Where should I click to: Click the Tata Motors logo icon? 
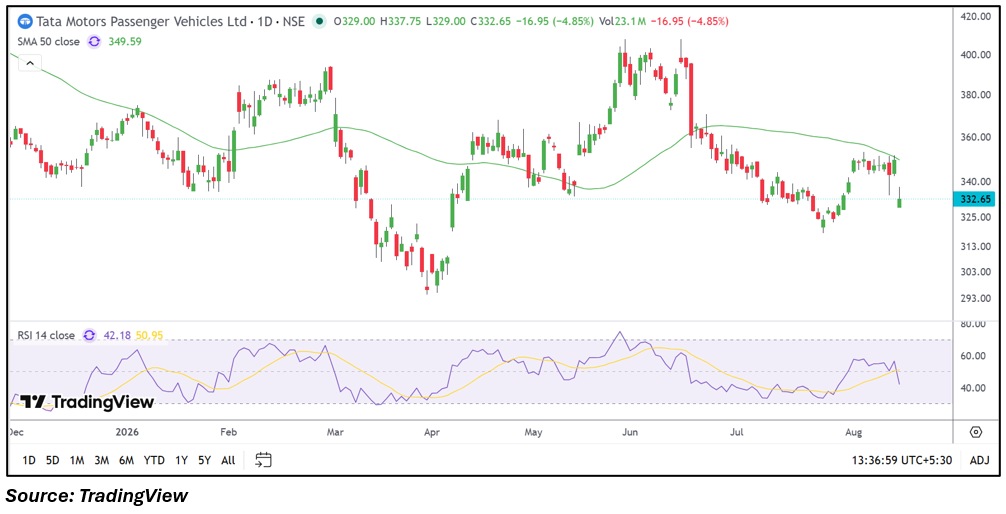26,21
